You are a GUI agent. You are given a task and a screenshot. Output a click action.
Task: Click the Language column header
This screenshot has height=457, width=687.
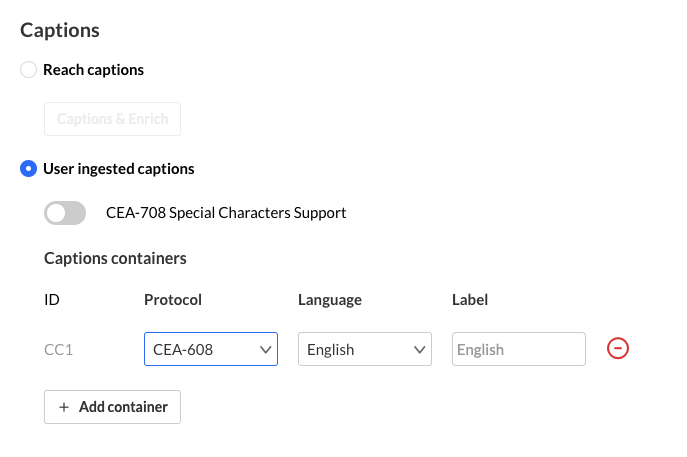click(x=330, y=300)
